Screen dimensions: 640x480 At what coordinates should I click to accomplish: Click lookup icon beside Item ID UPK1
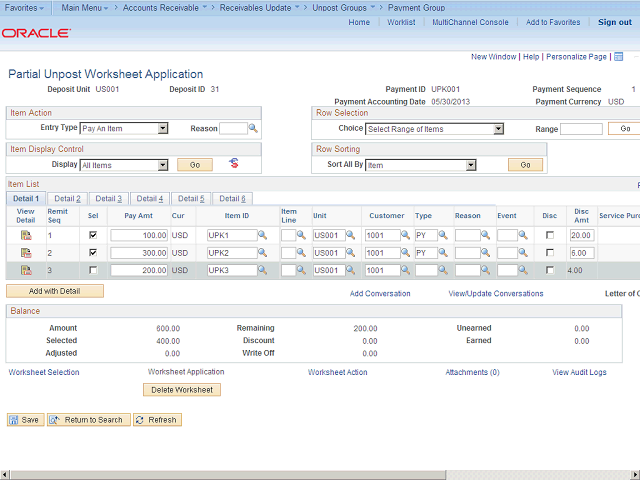point(262,235)
